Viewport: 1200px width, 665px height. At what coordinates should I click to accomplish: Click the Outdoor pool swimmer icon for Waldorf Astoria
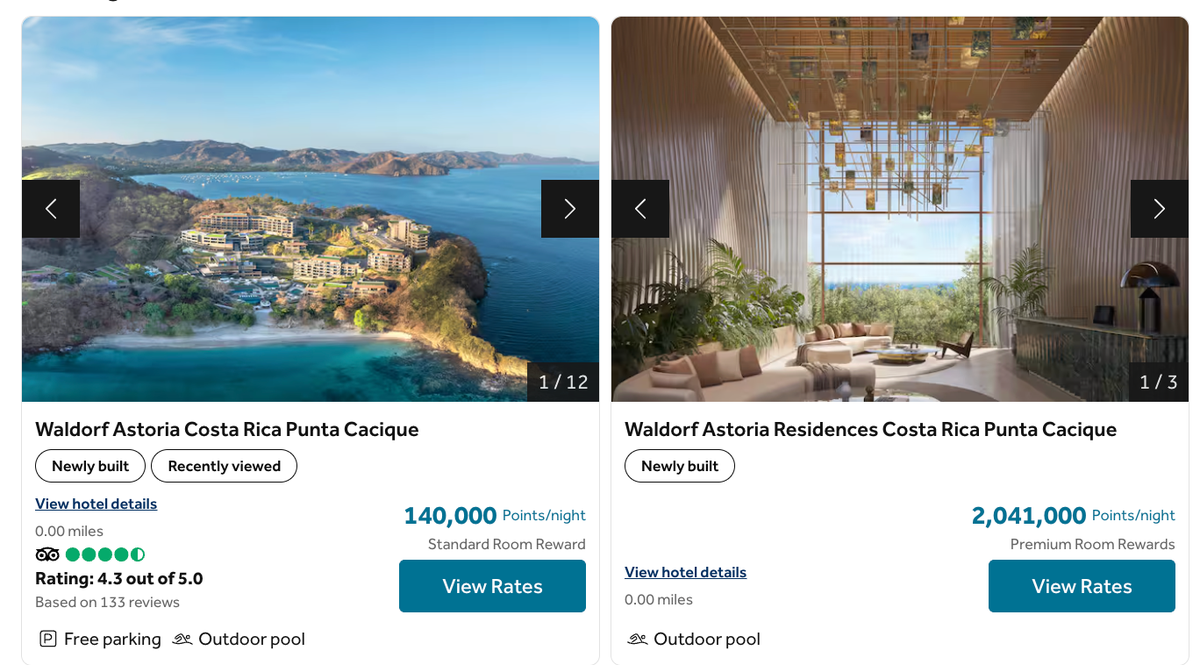pos(181,638)
